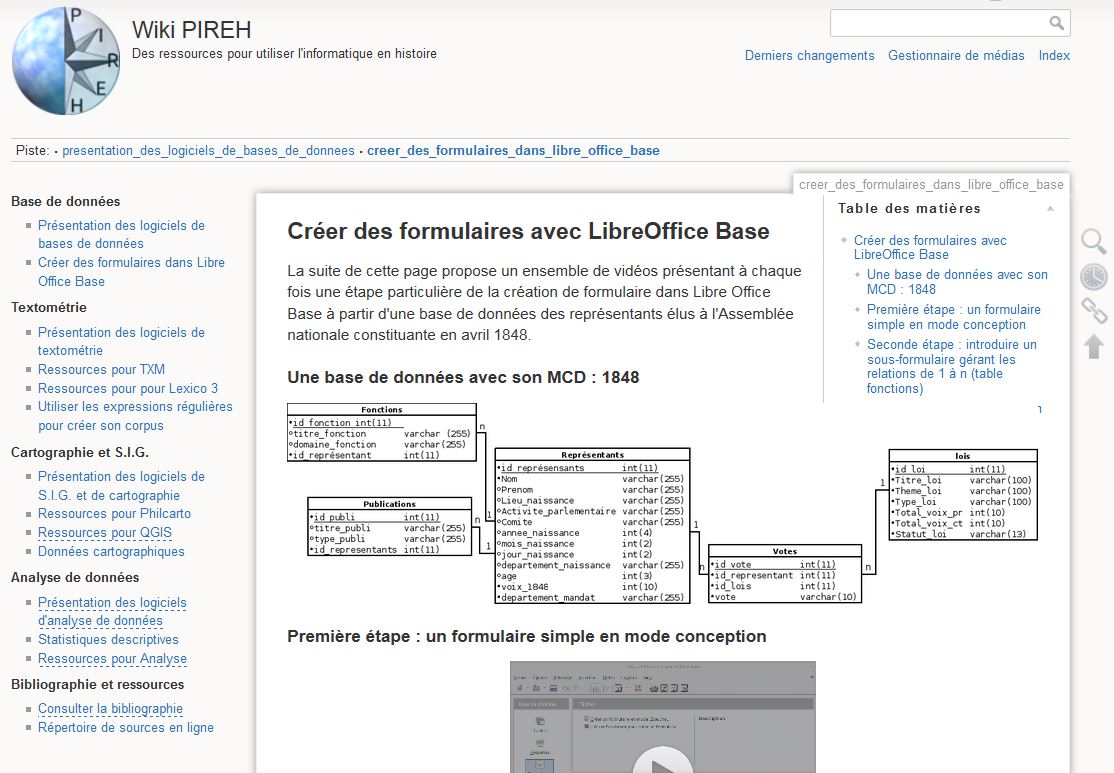
Task: Click the Analyse de données sidebar heading
Action: click(x=75, y=578)
